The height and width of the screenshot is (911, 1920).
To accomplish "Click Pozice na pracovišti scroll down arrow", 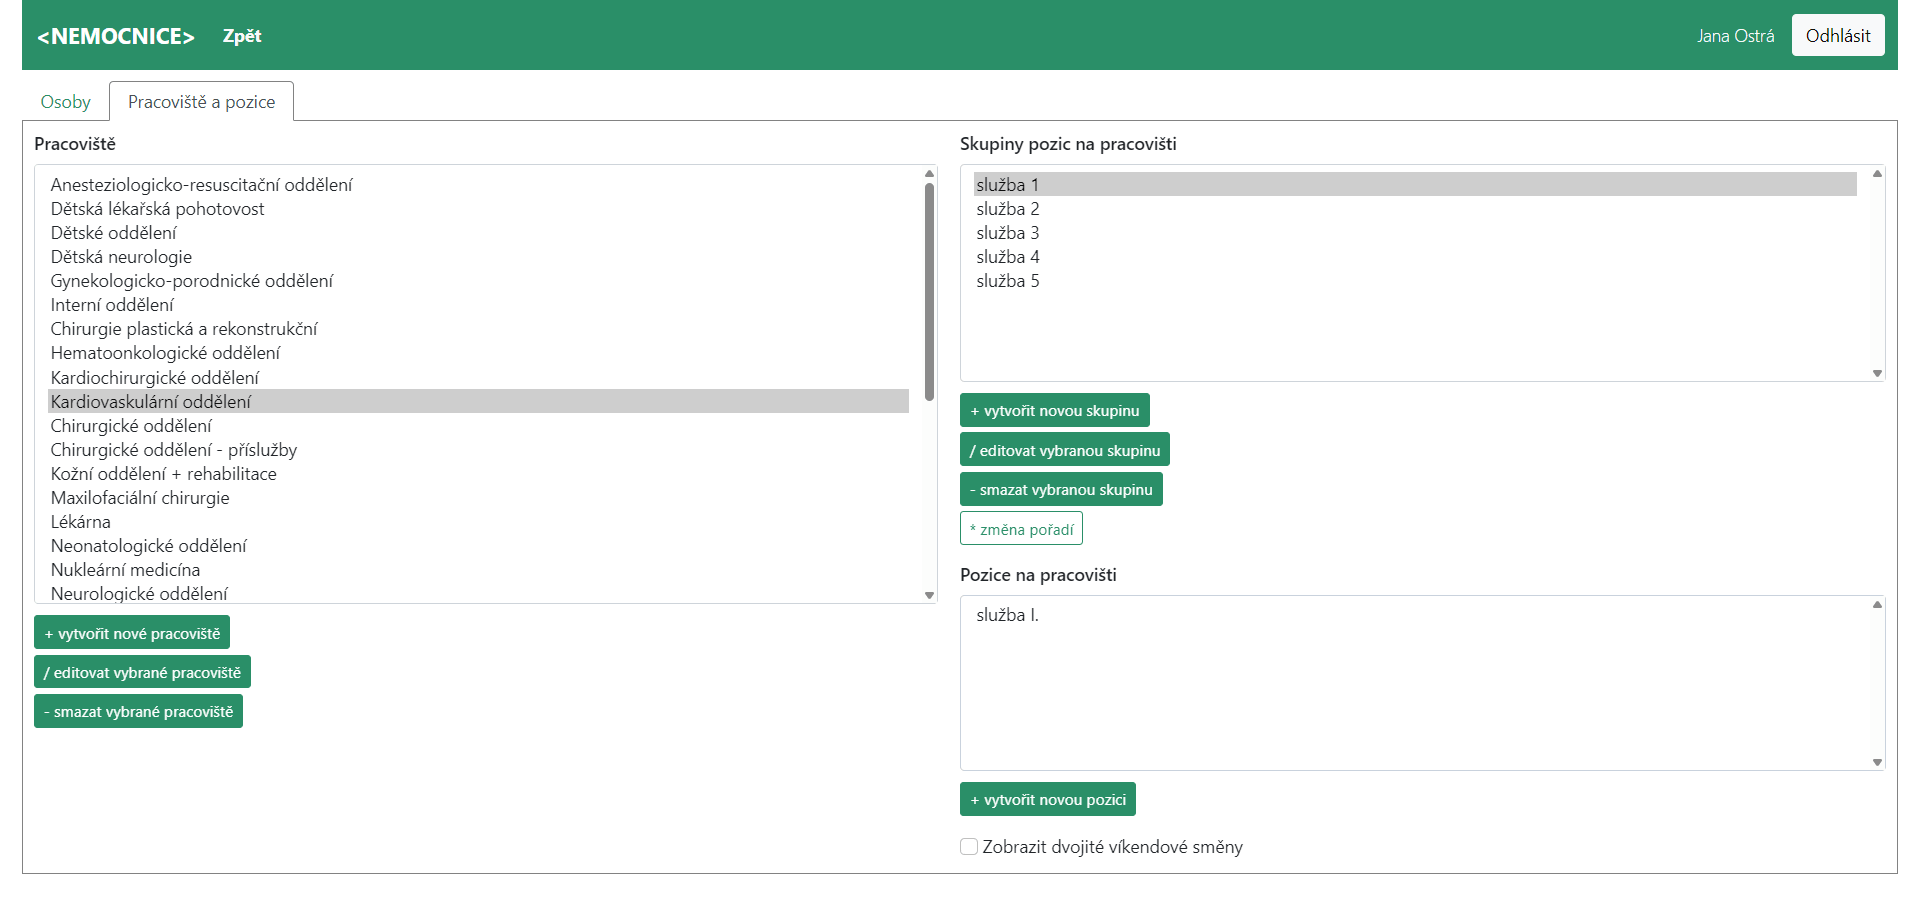I will [1877, 762].
